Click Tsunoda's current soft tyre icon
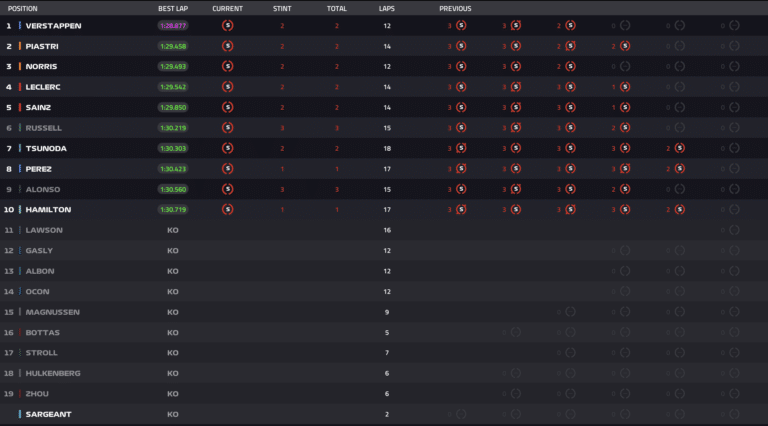Image resolution: width=768 pixels, height=426 pixels. pyautogui.click(x=227, y=148)
